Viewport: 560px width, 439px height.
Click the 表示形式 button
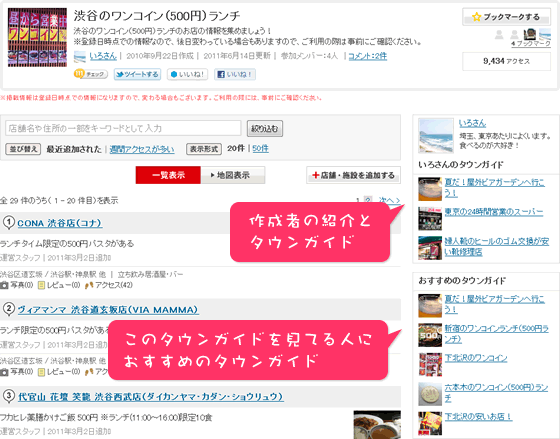(x=204, y=149)
